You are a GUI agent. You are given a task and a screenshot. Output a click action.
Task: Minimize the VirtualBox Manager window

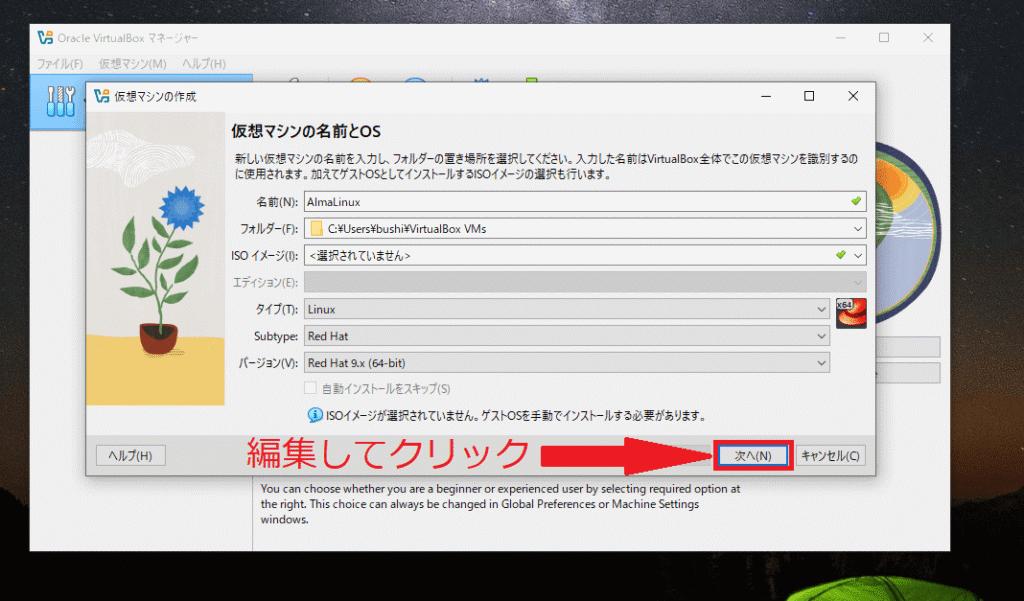[840, 38]
